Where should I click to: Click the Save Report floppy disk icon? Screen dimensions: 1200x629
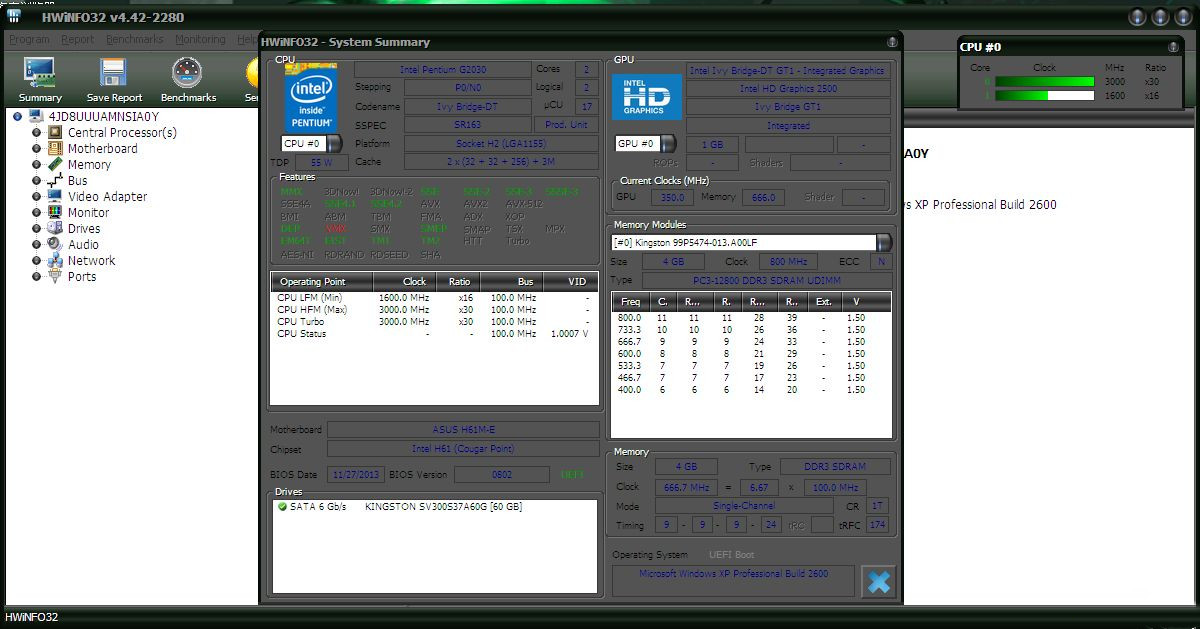[x=112, y=72]
